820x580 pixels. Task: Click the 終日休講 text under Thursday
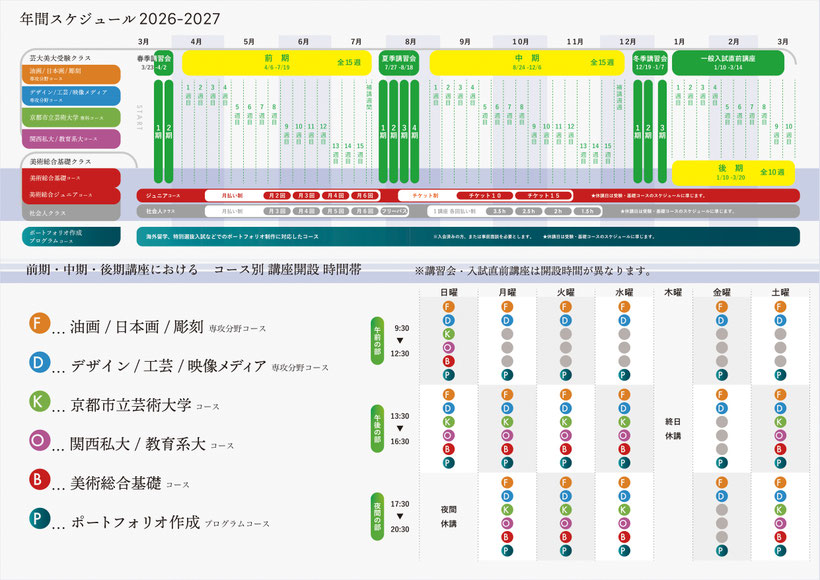[673, 428]
